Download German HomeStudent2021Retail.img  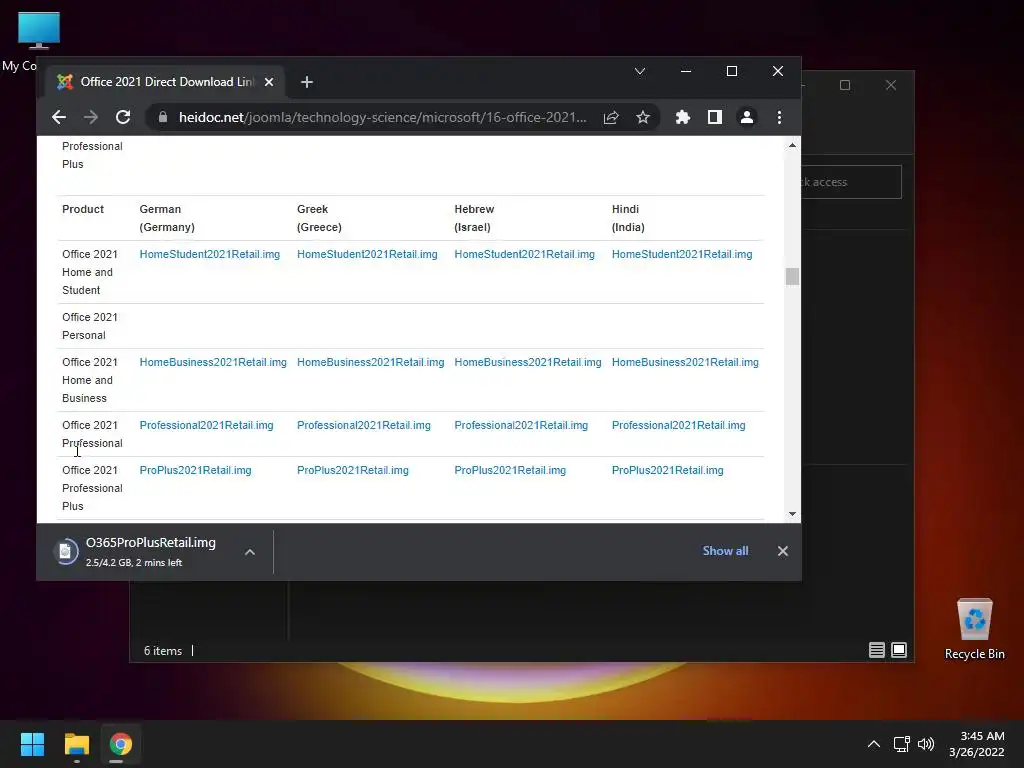pos(210,255)
